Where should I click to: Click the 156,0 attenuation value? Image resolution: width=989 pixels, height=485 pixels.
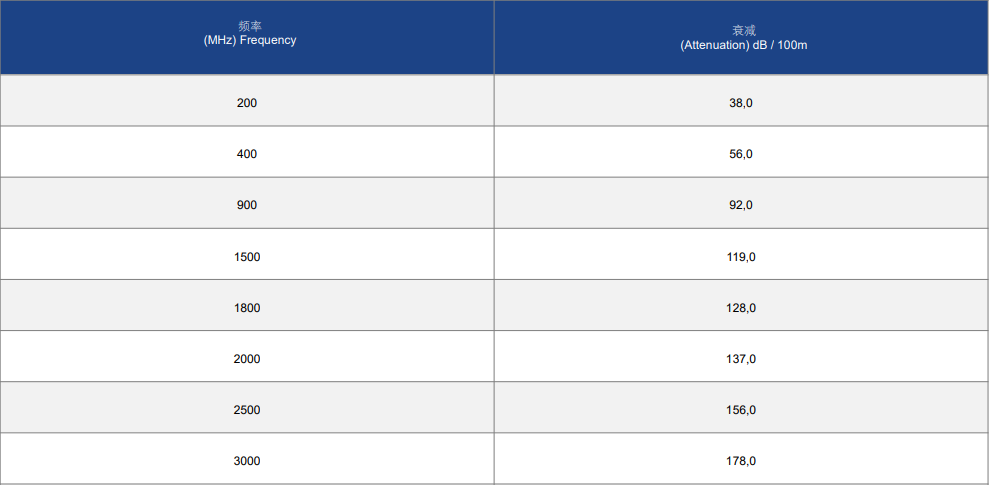tap(741, 410)
